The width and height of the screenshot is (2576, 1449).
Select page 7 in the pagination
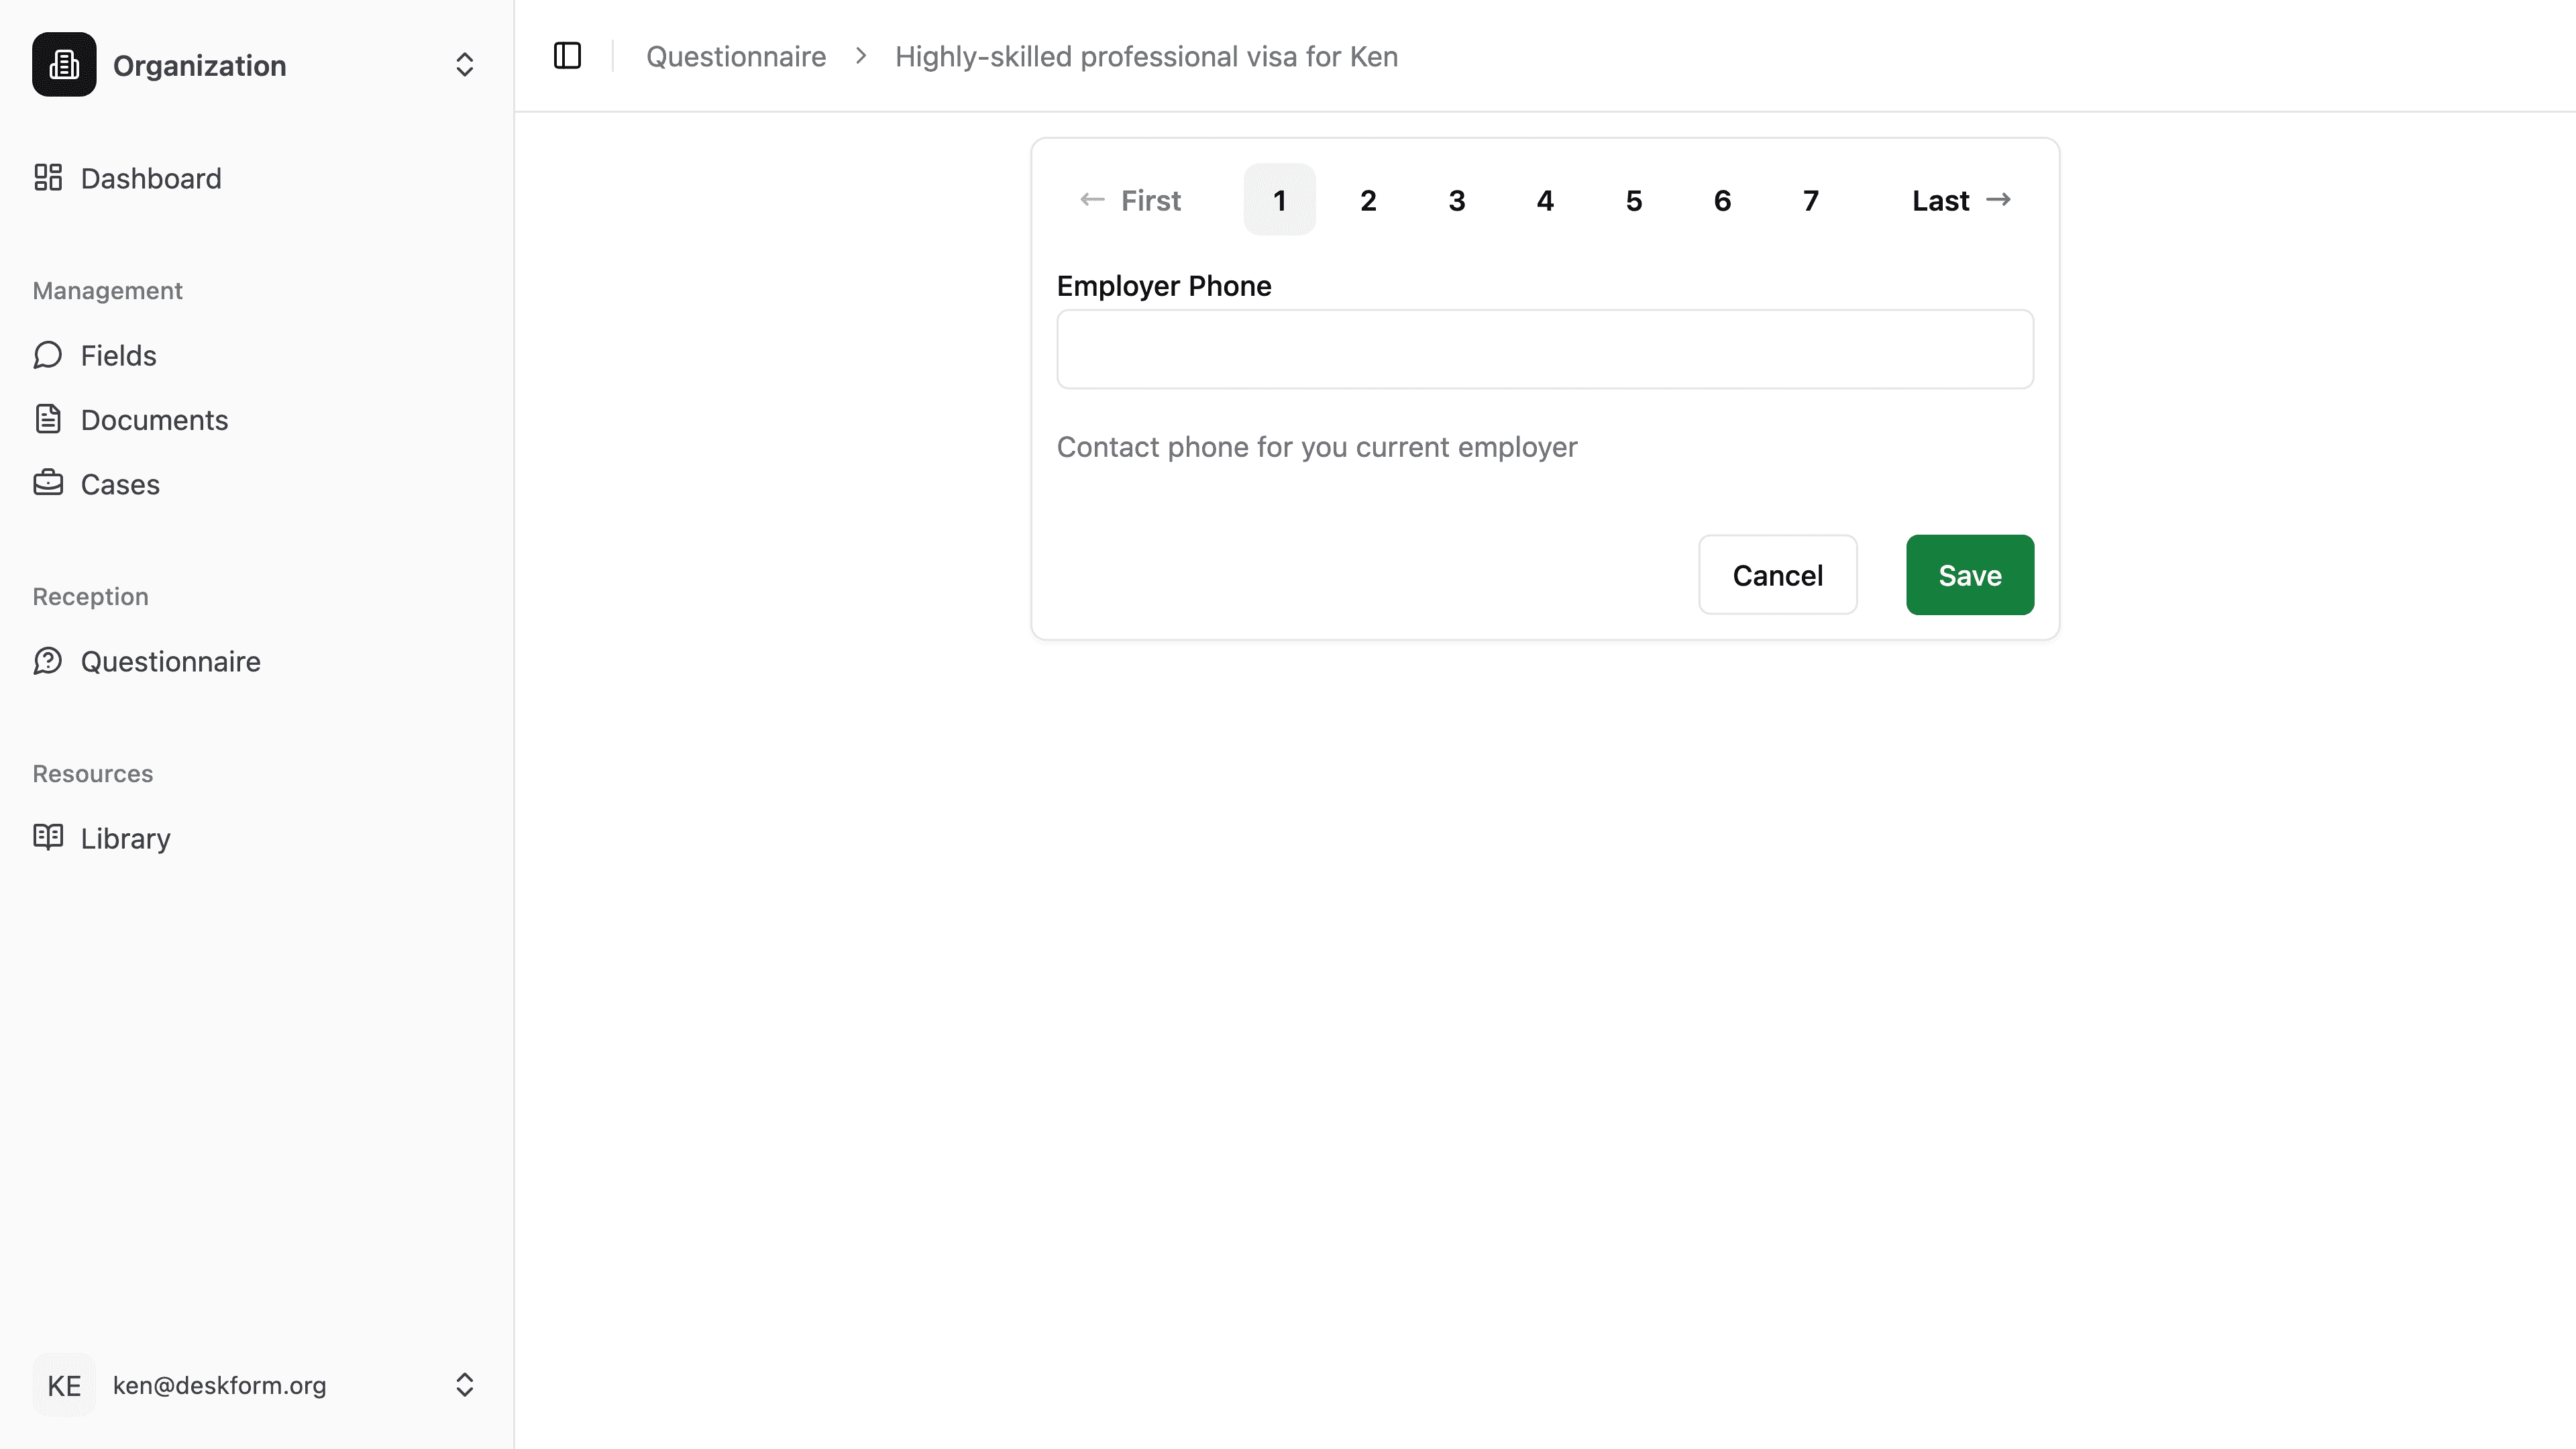click(x=1811, y=200)
